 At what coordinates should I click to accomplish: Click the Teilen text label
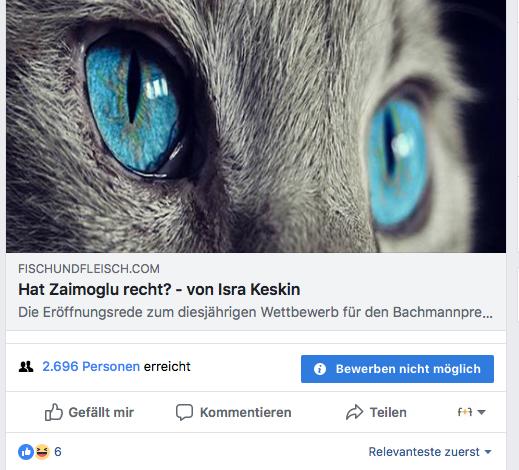388,412
